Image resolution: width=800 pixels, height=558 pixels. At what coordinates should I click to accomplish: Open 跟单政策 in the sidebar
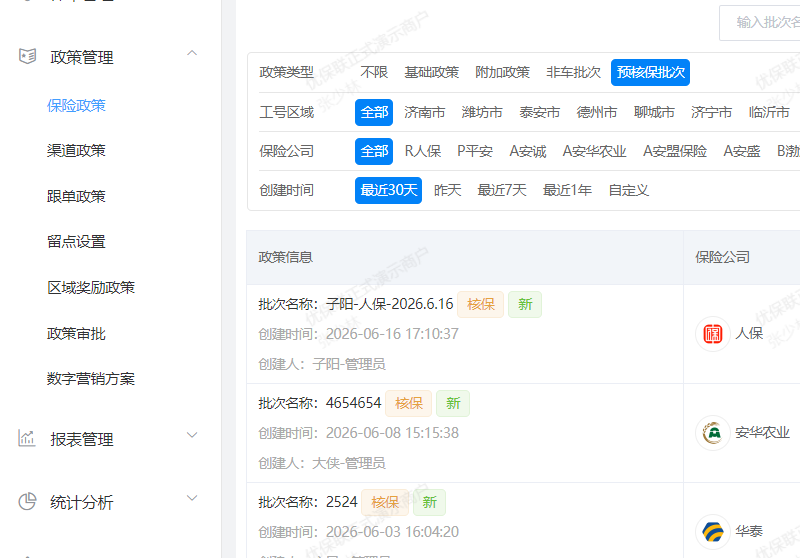click(x=76, y=196)
